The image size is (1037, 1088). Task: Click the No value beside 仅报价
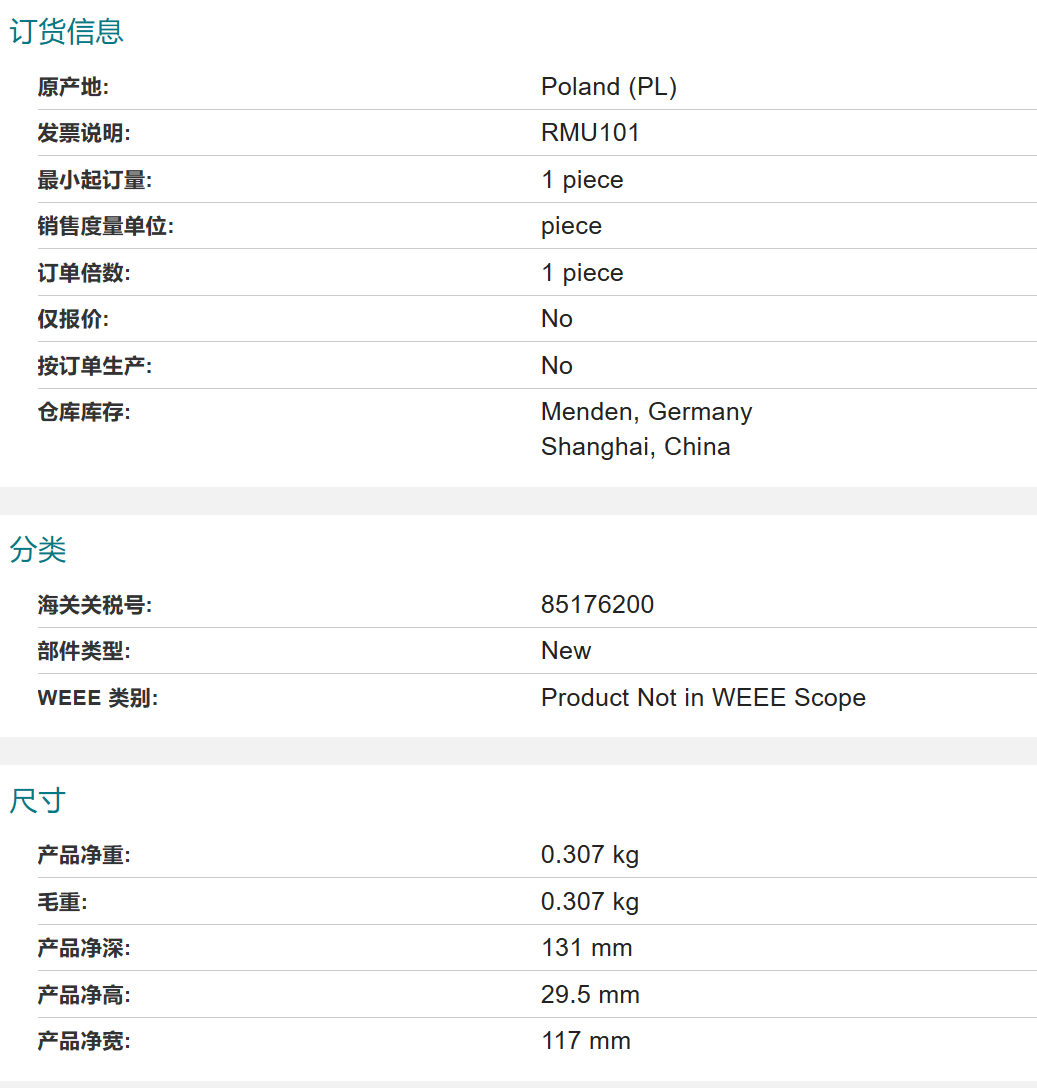pos(556,319)
